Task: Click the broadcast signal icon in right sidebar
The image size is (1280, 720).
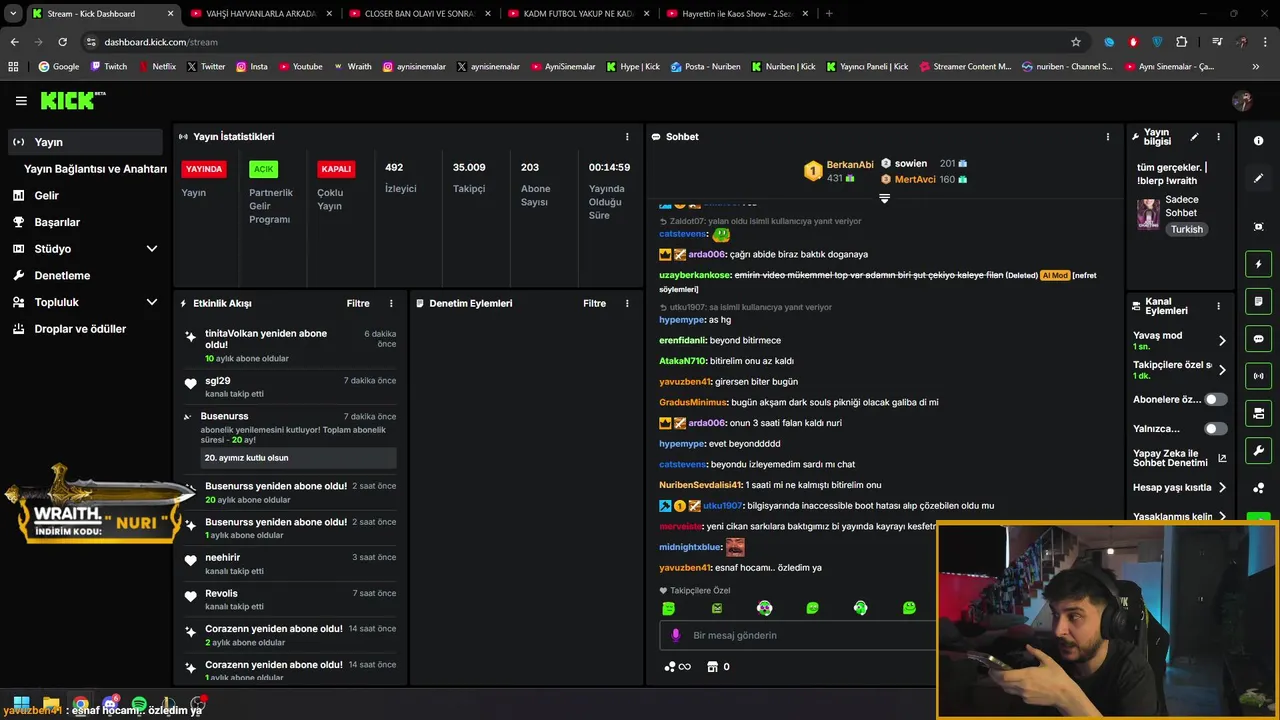Action: coord(1258,376)
